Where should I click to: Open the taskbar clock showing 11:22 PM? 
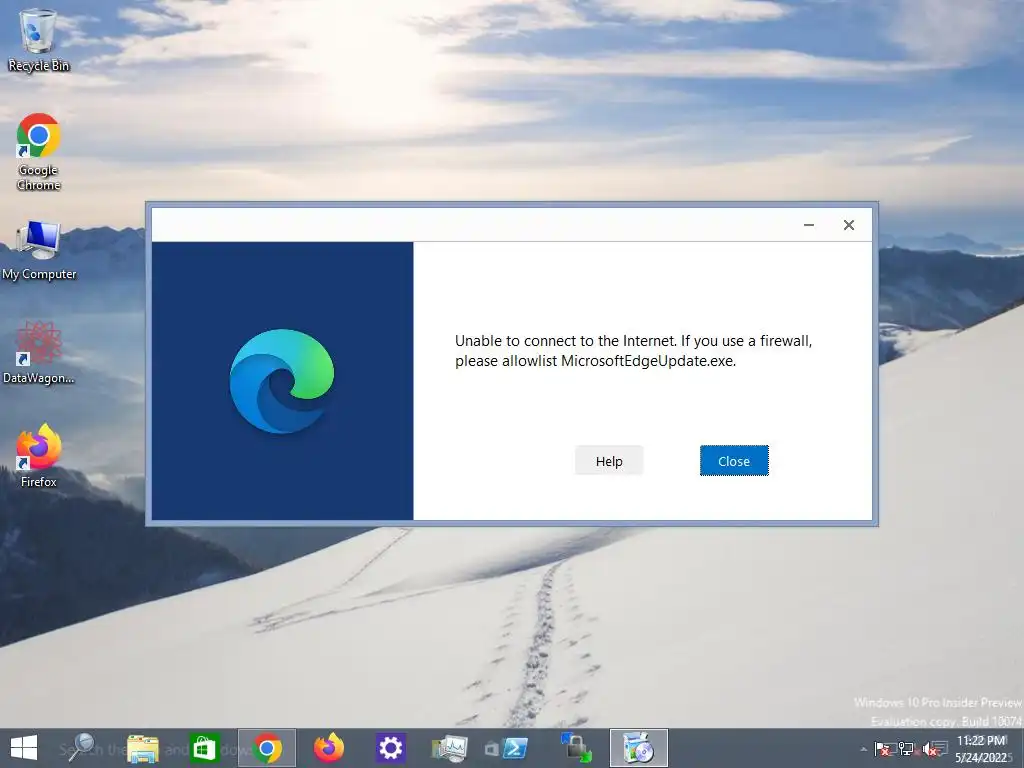pyautogui.click(x=982, y=748)
